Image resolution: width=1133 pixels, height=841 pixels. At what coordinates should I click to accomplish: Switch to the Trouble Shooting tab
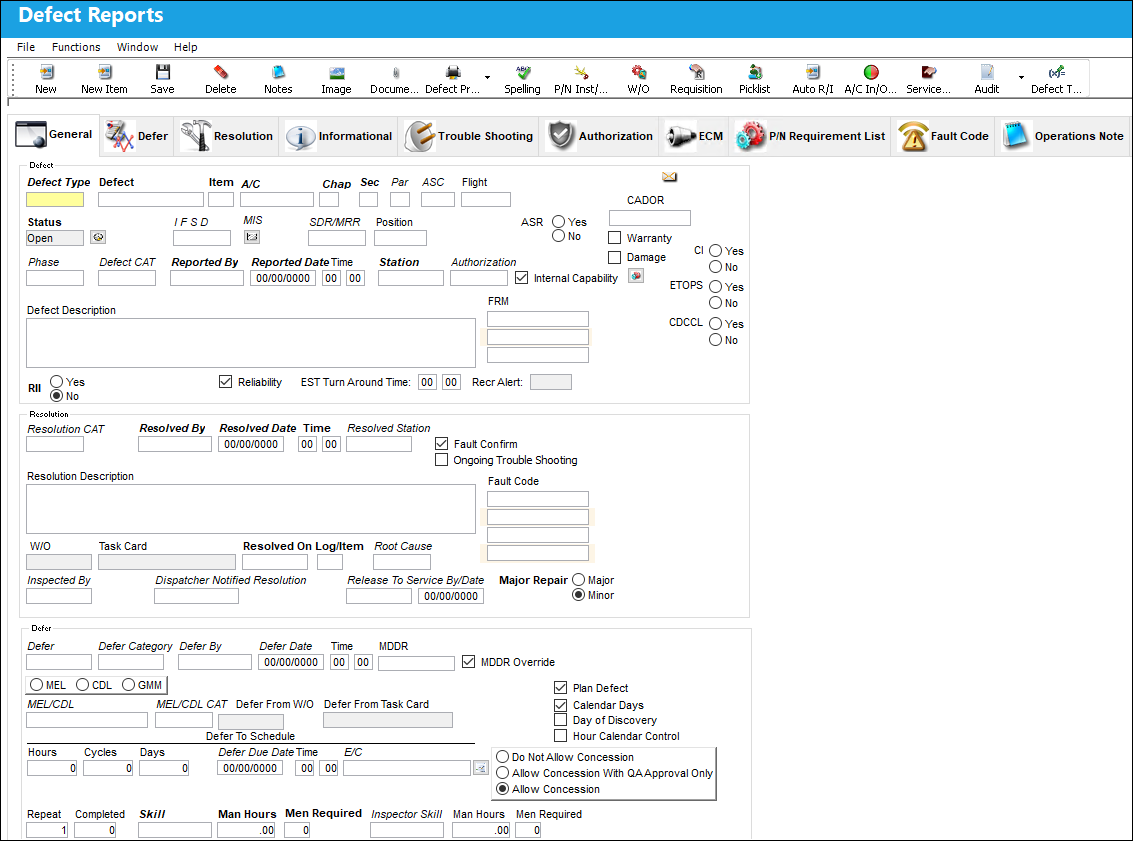(x=470, y=136)
